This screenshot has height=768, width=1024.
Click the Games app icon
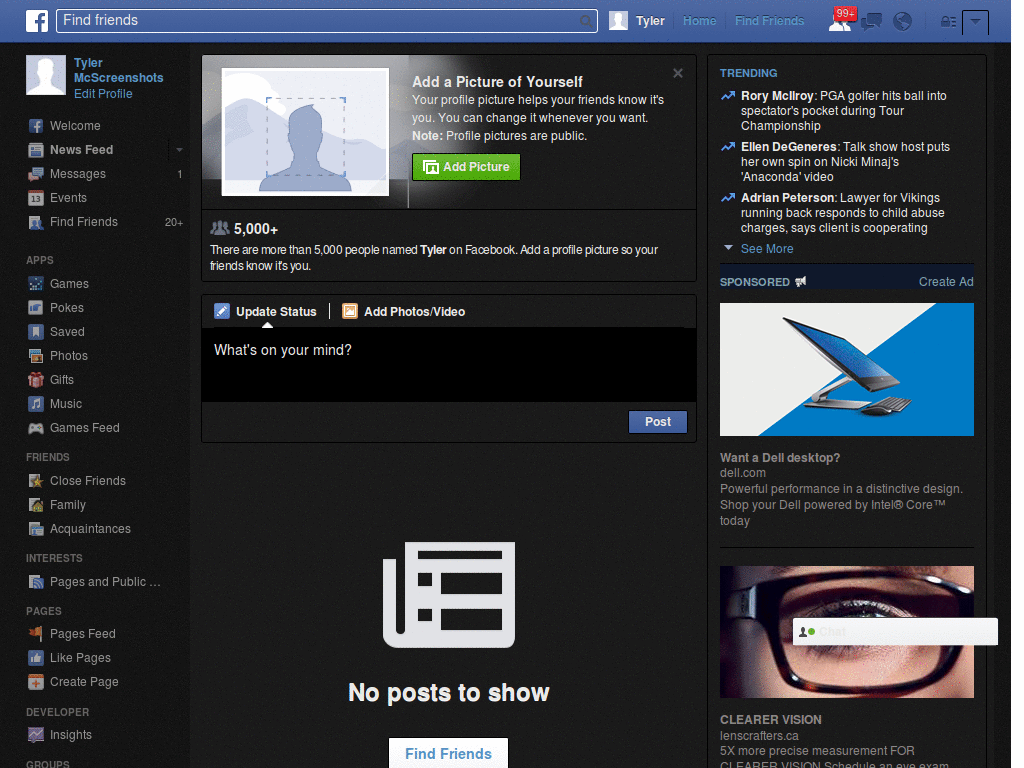[x=36, y=284]
